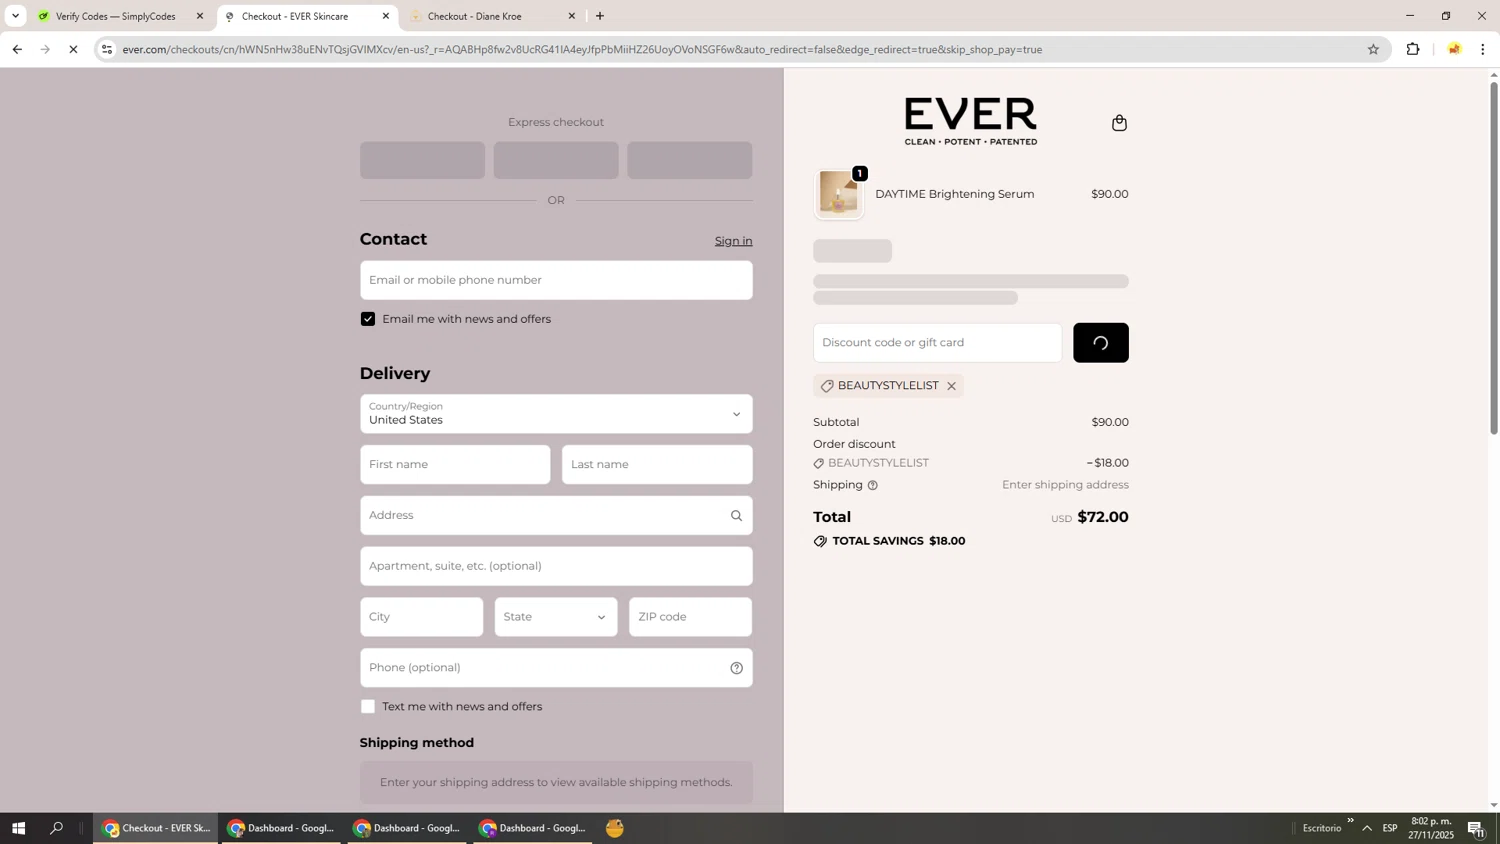Show hidden system tray icons
The height and width of the screenshot is (844, 1500).
pyautogui.click(x=1367, y=828)
